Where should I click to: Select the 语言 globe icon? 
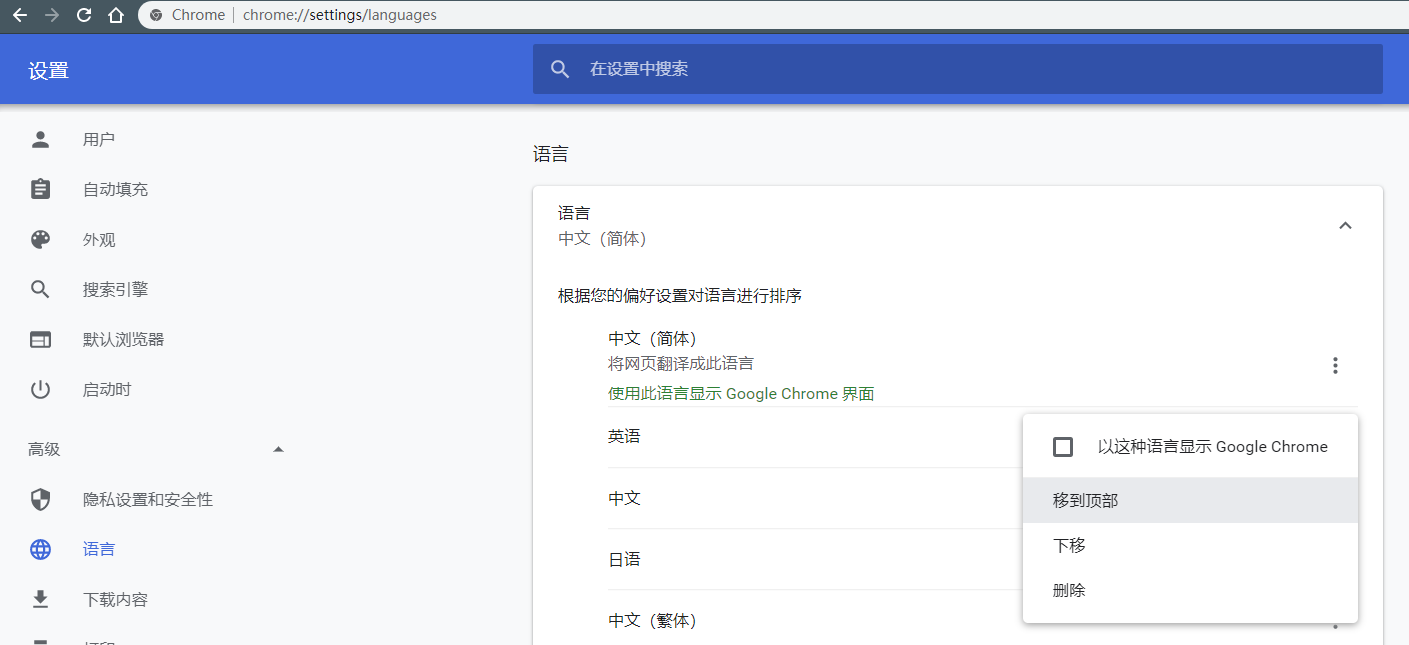click(x=40, y=549)
